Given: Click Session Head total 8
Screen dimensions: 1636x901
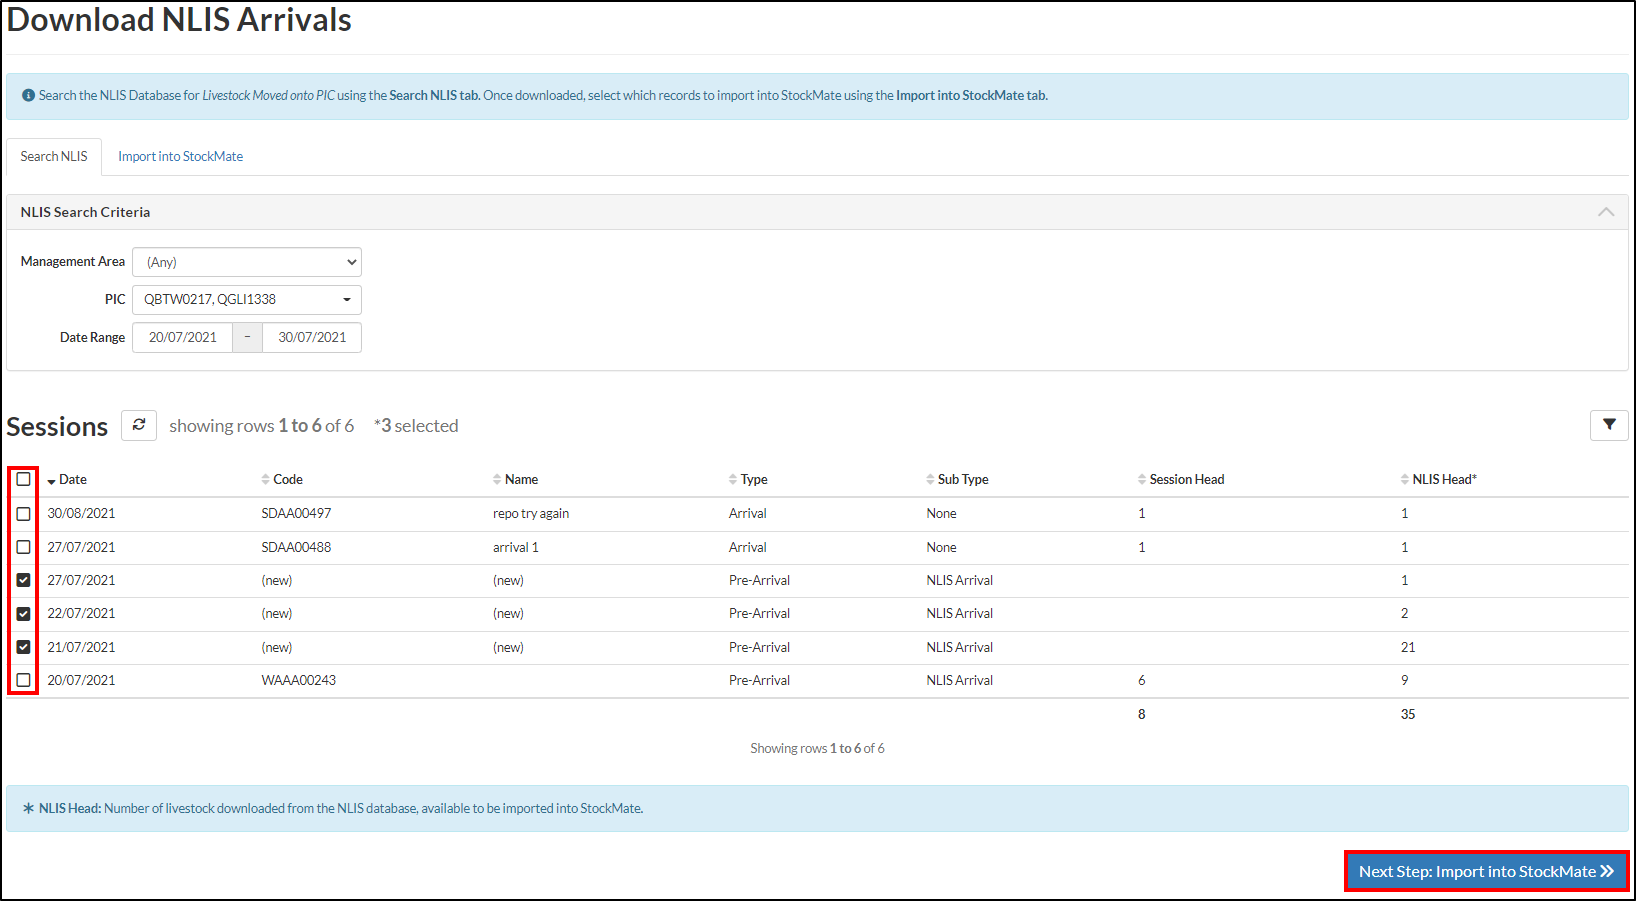Looking at the screenshot, I should tap(1142, 714).
